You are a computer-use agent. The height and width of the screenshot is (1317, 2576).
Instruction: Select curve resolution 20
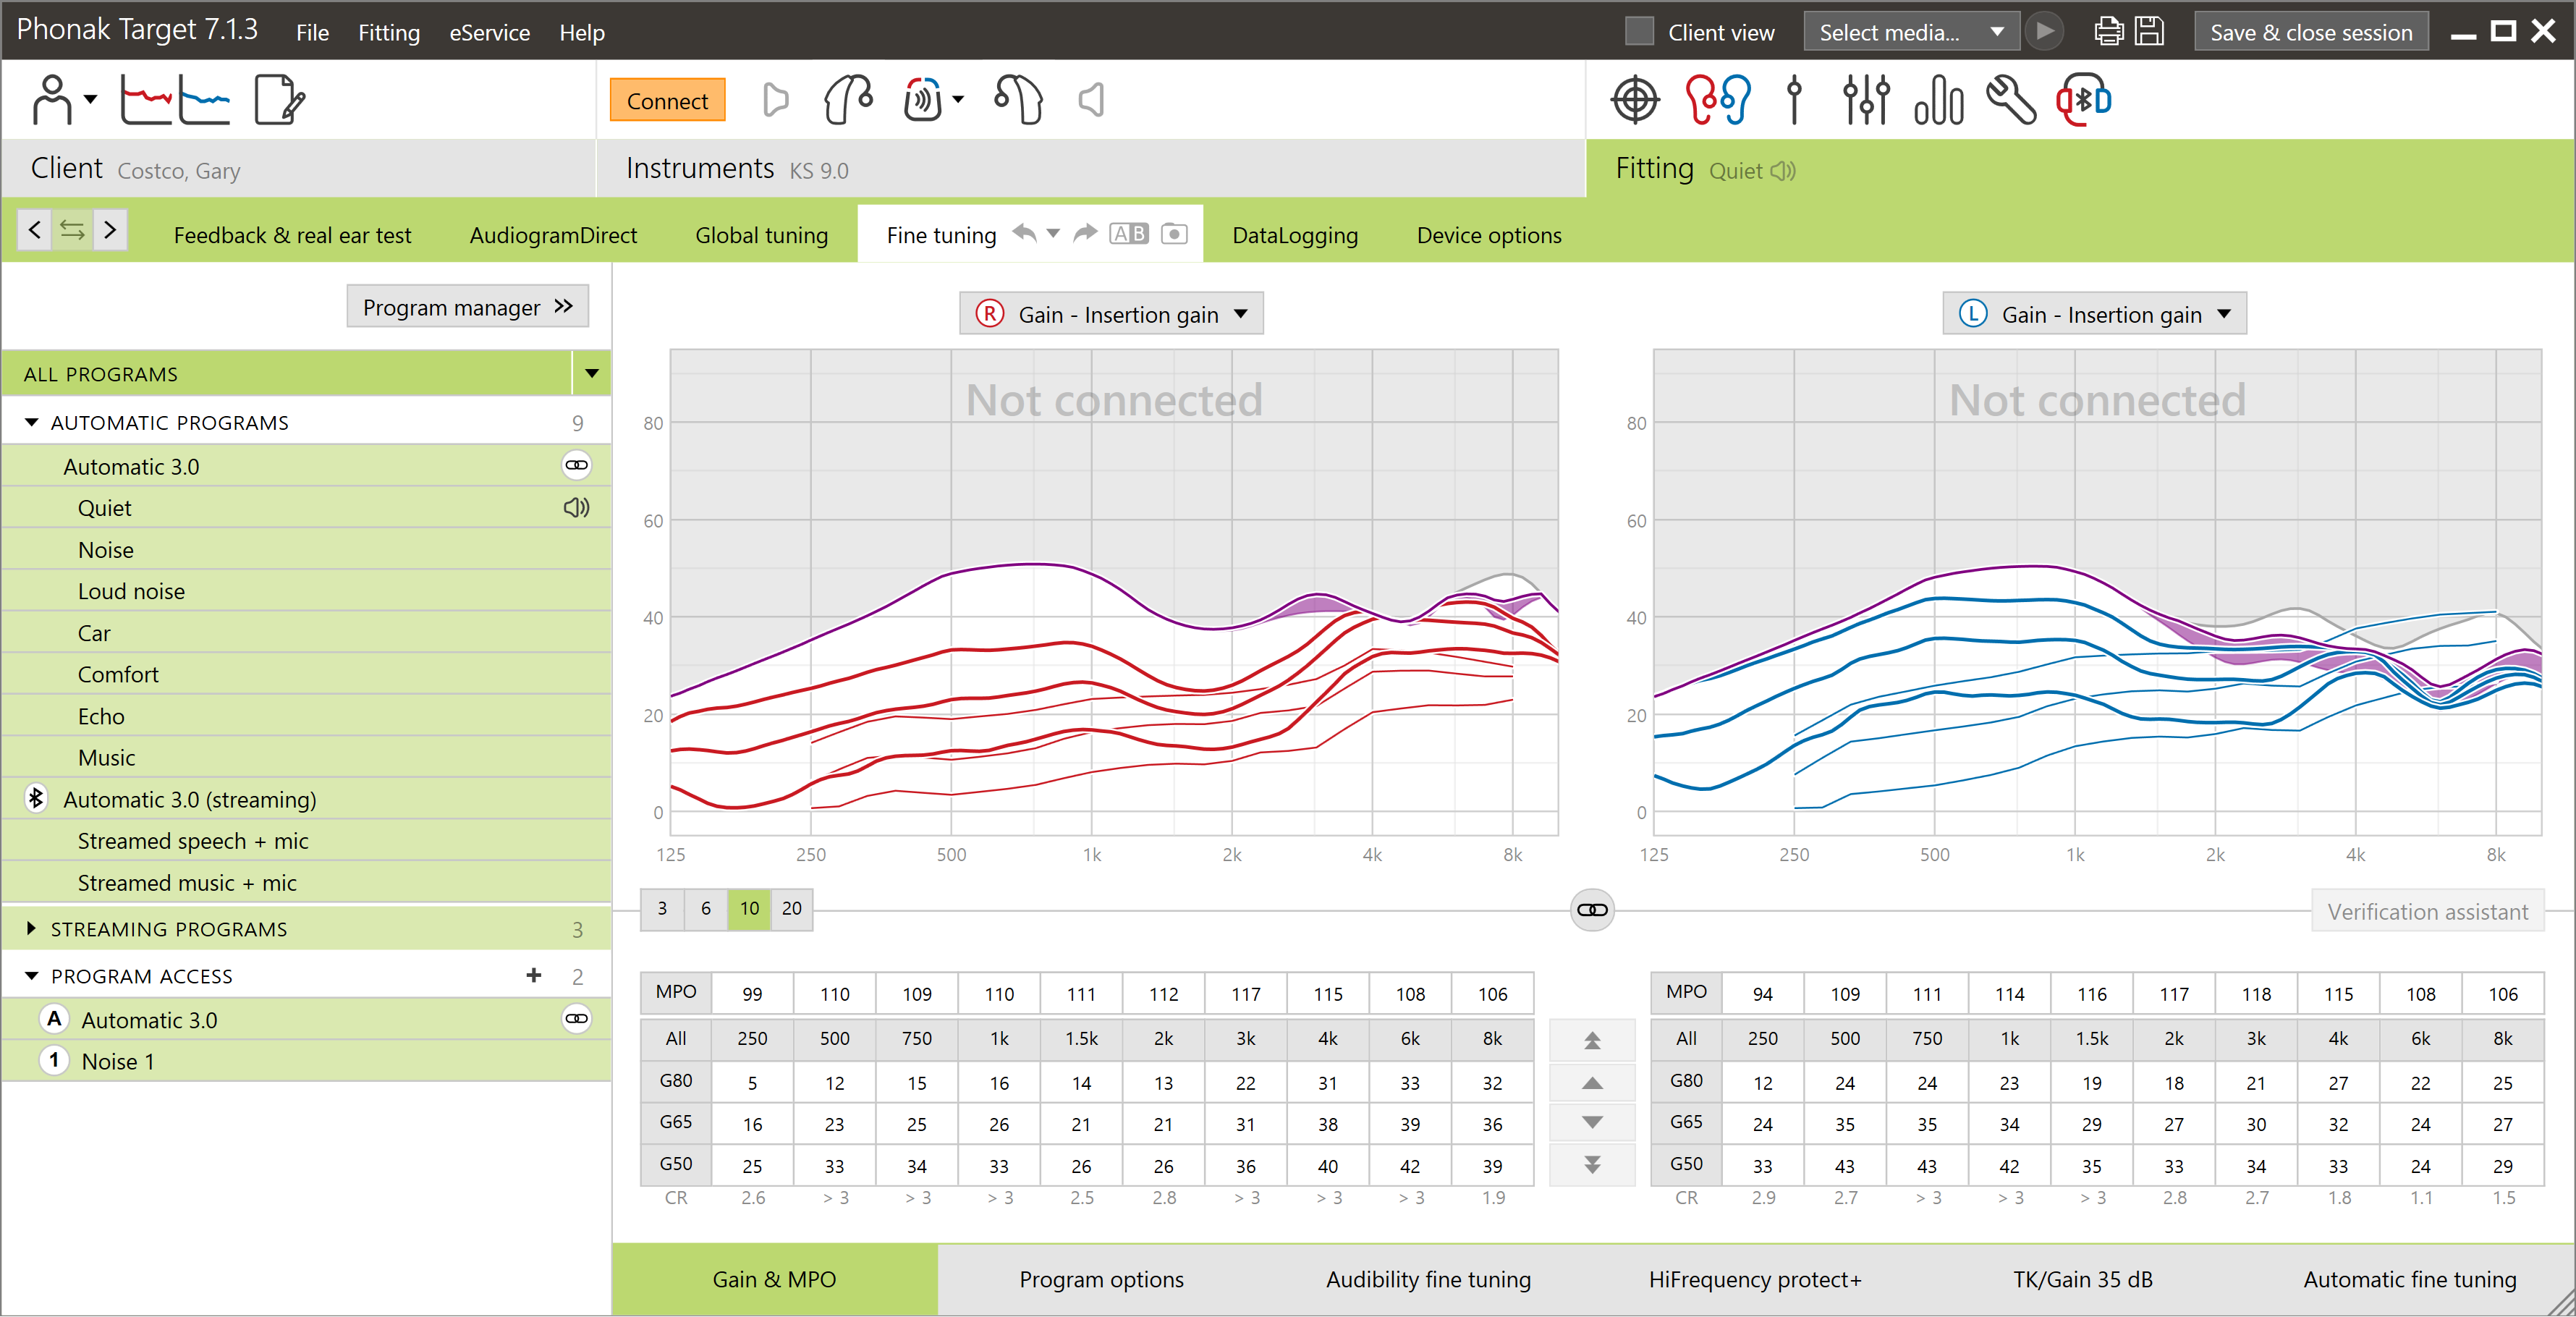tap(792, 909)
